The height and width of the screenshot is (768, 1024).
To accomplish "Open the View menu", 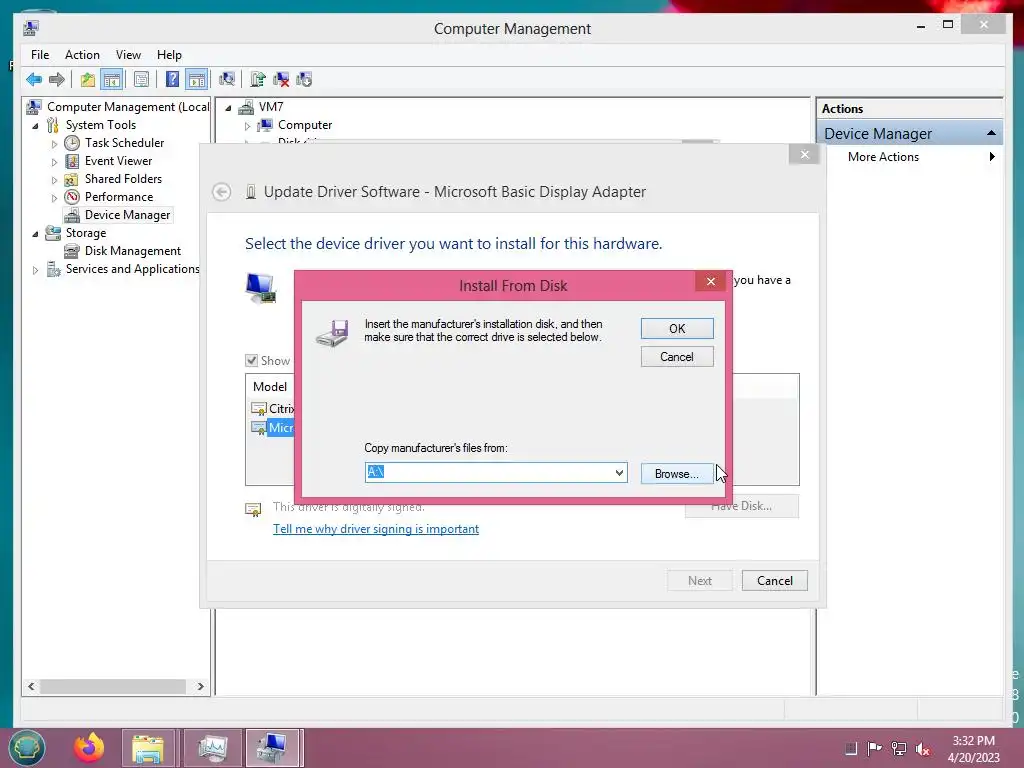I will pos(128,55).
